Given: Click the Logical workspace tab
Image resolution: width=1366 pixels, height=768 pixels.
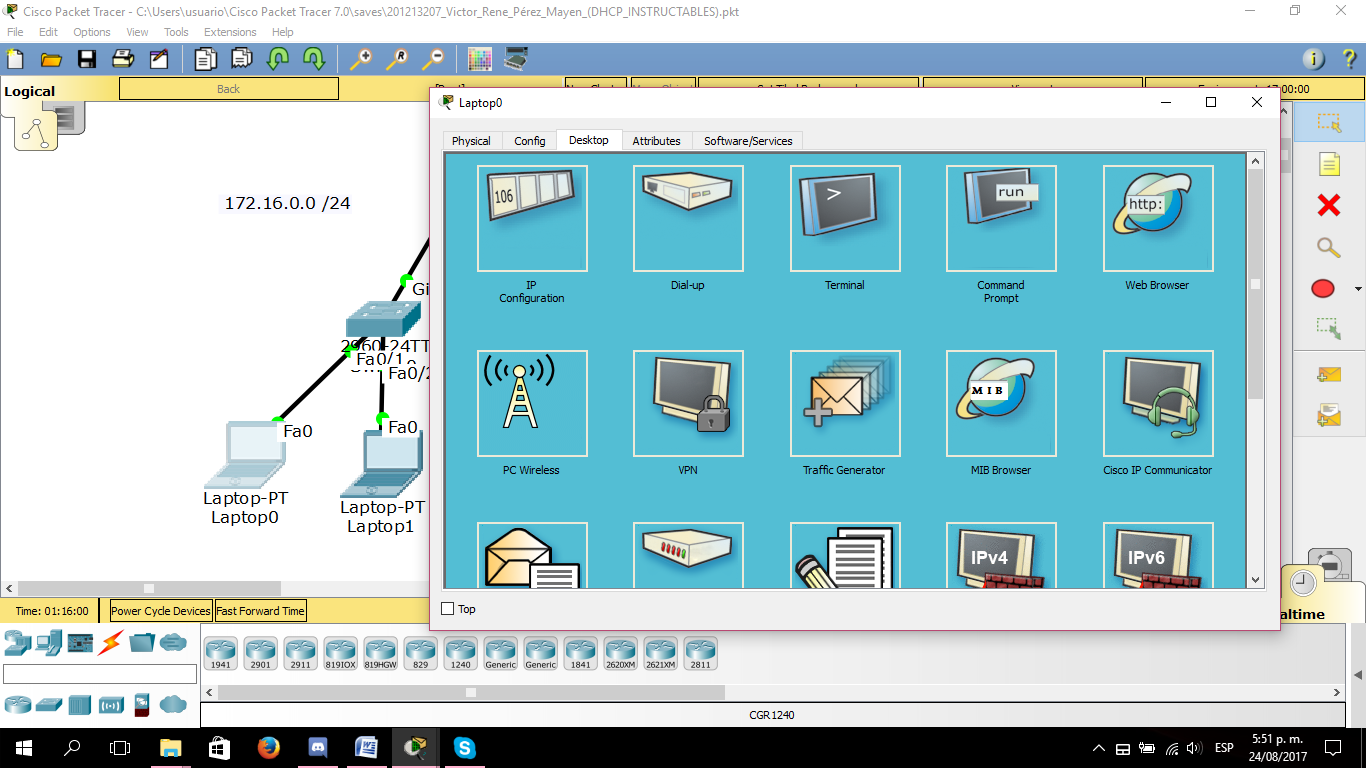Looking at the screenshot, I should coord(30,91).
